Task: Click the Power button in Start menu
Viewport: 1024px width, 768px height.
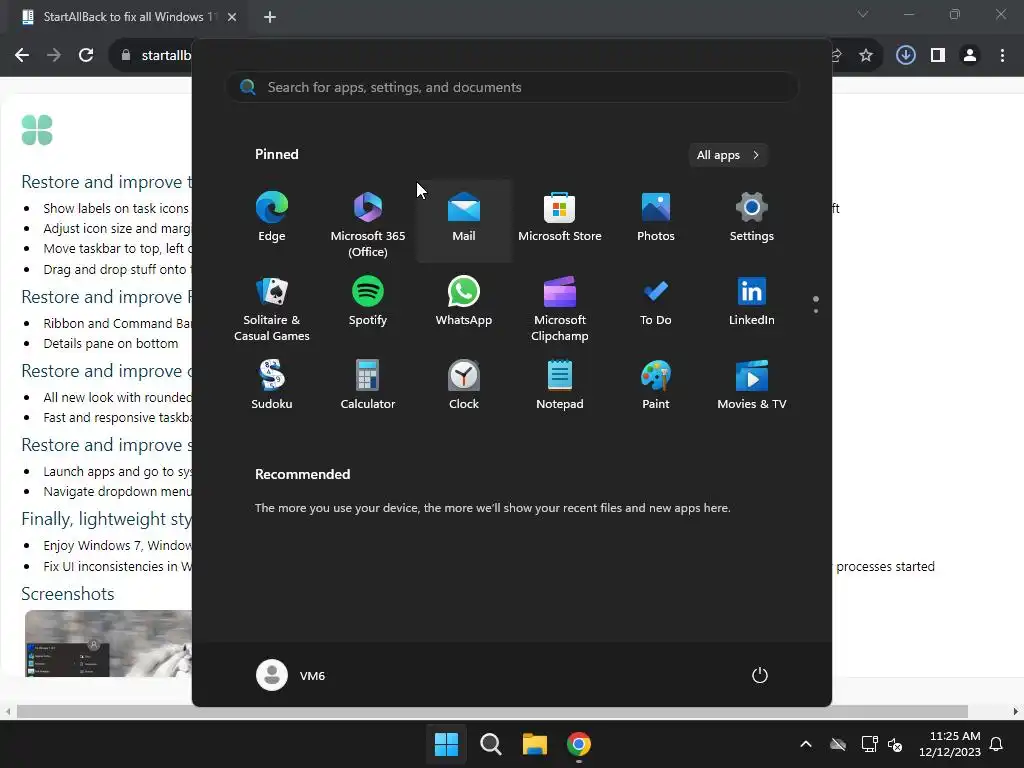Action: [x=760, y=675]
